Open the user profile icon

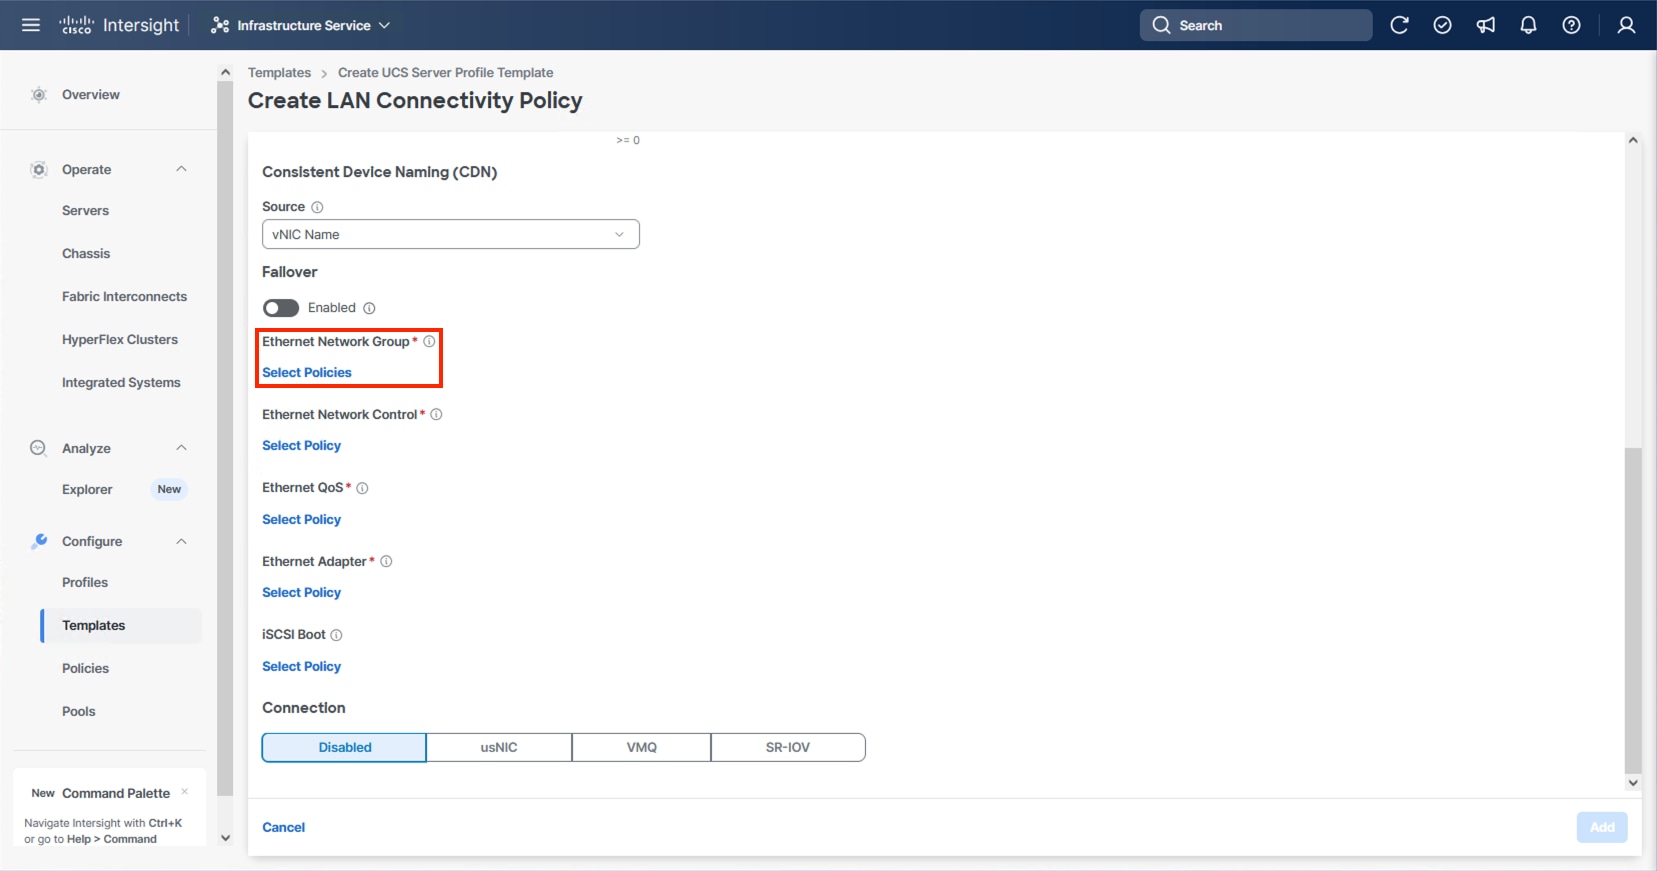(x=1626, y=25)
